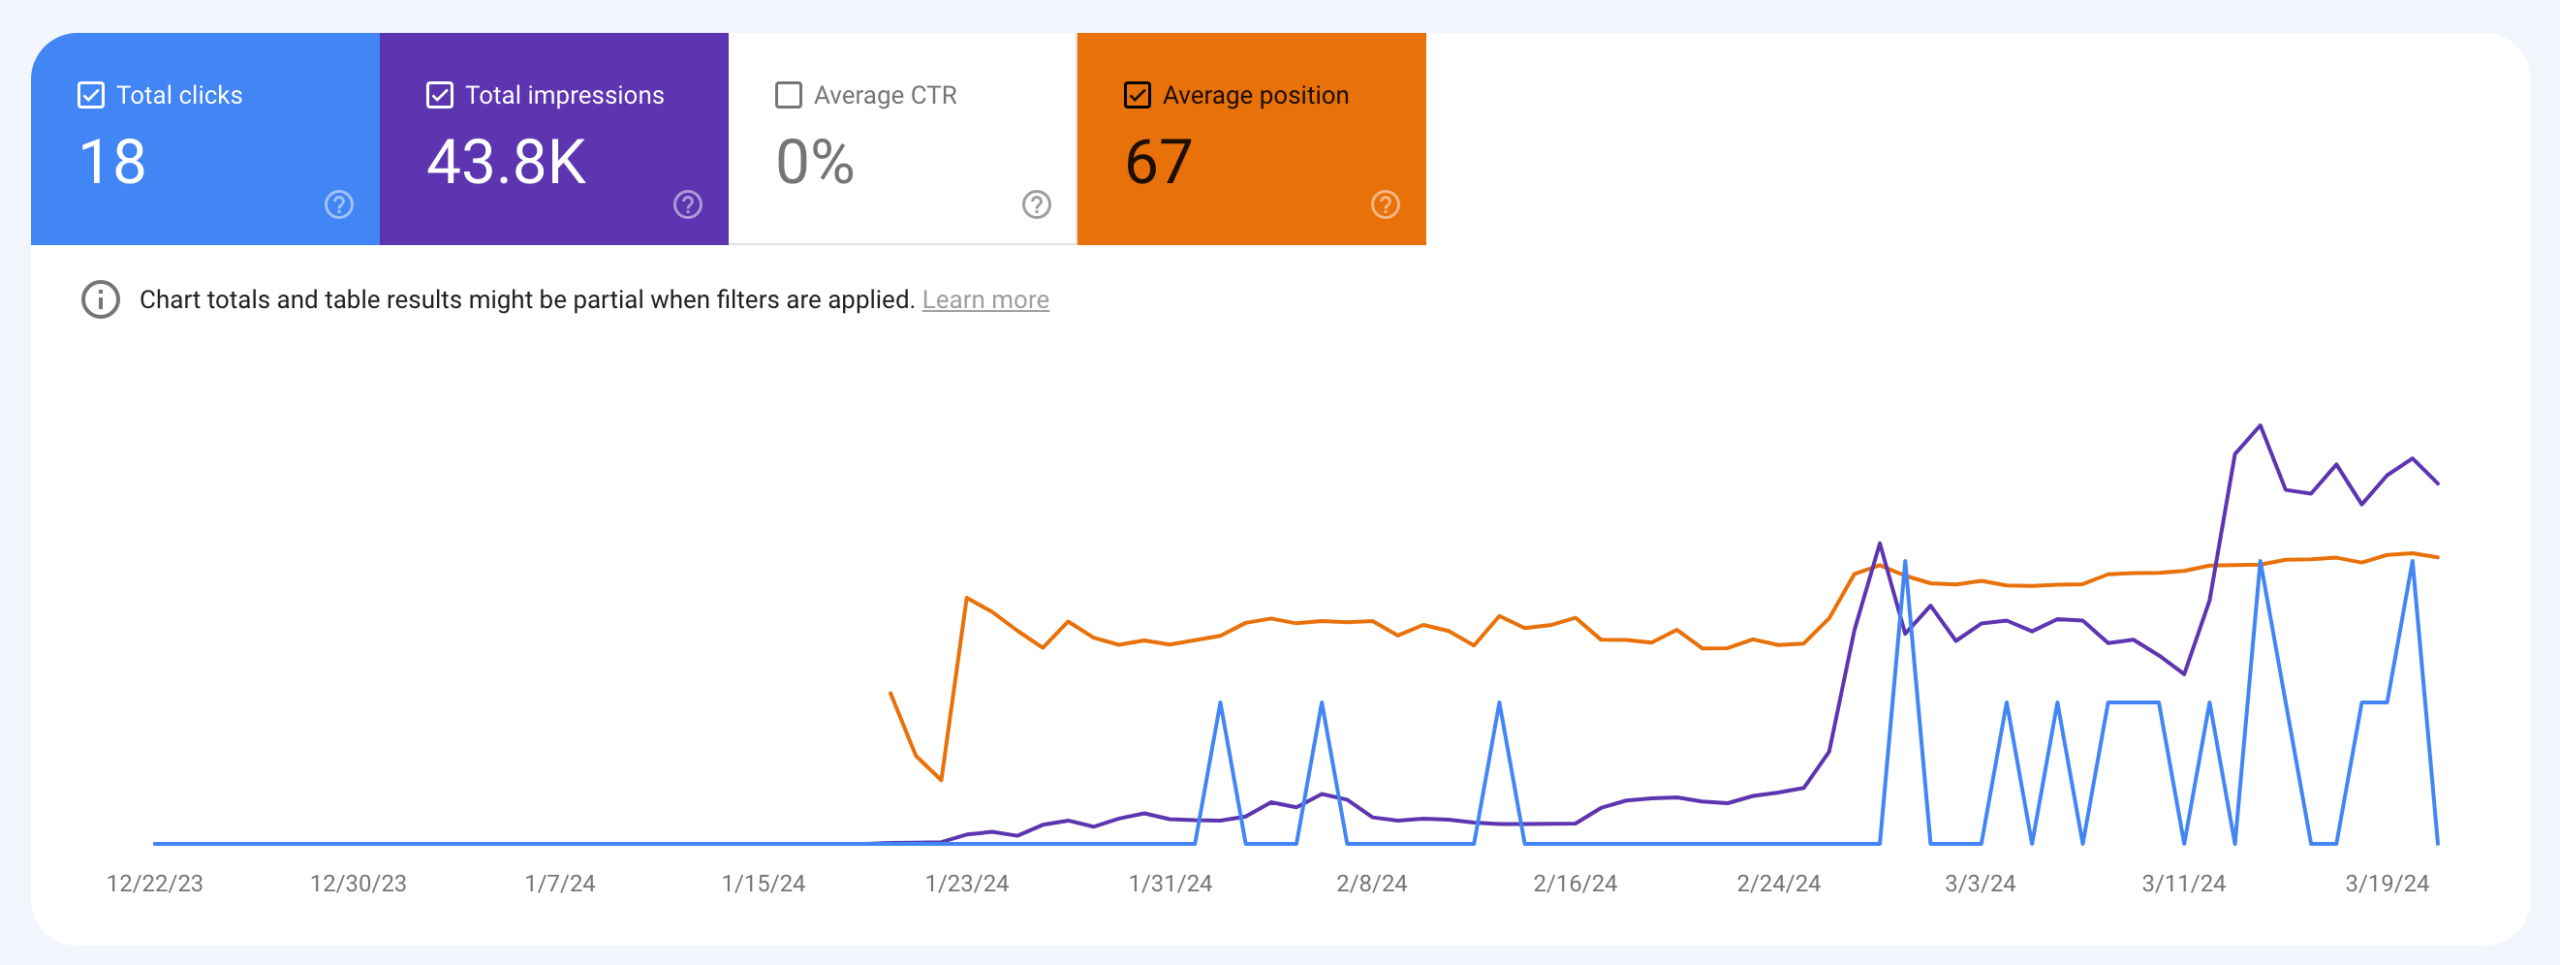Click the Total clicks card label
Screen dimensions: 2560x965
point(179,95)
